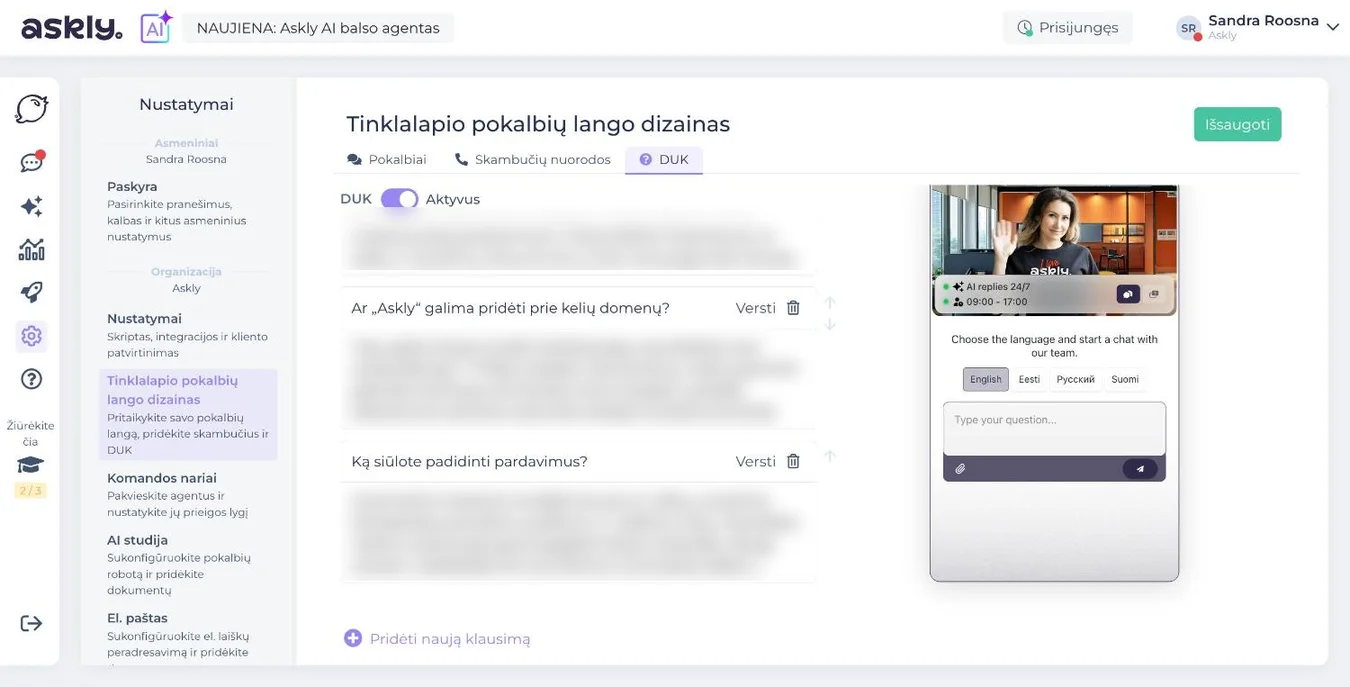The width and height of the screenshot is (1350, 687).
Task: Click Versti for sales increase question
Action: coord(755,461)
